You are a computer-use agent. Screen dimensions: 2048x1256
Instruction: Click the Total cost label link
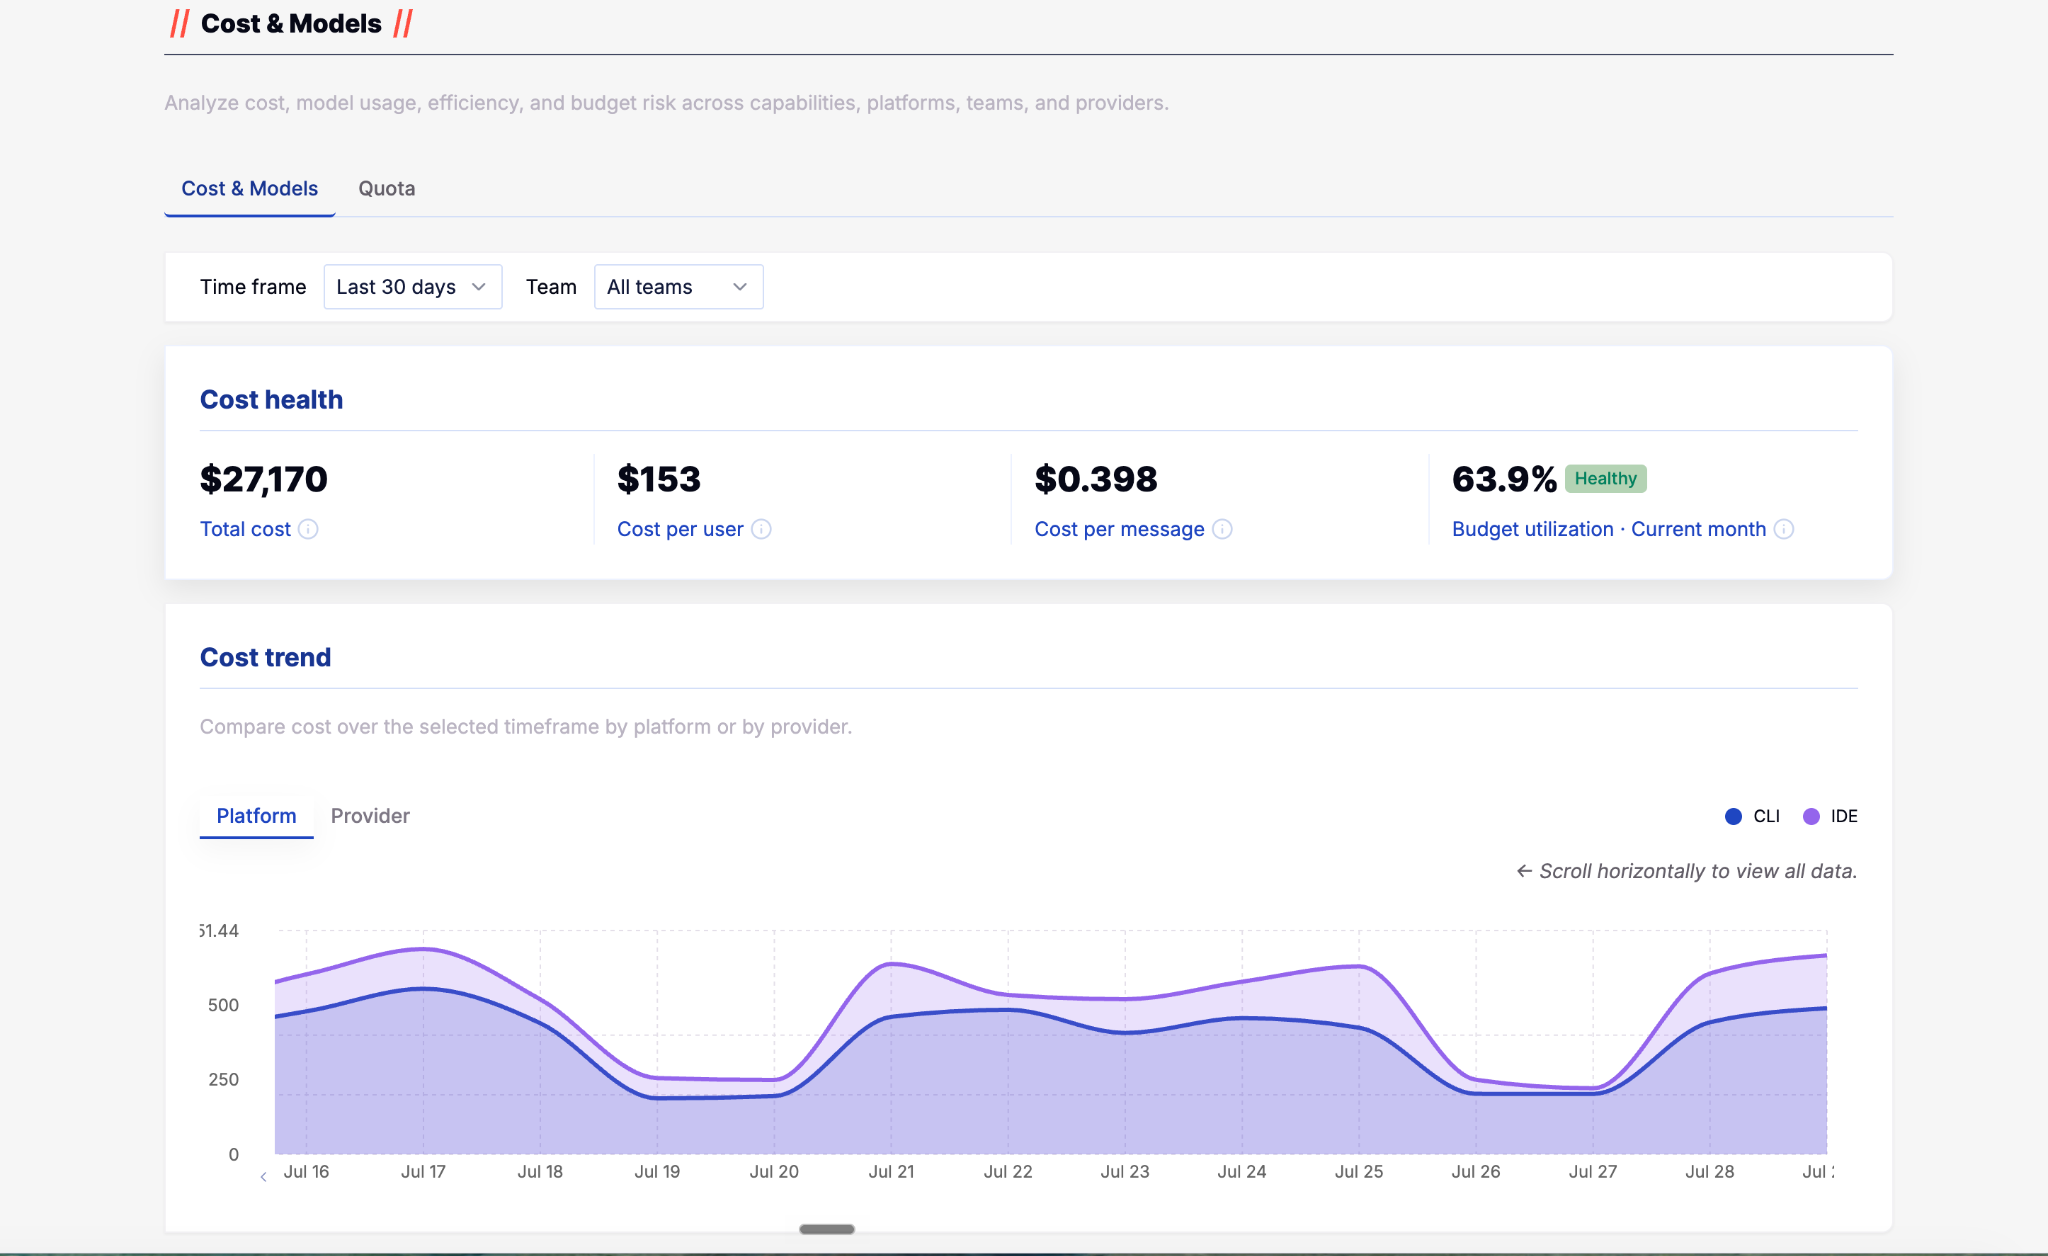[x=245, y=529]
